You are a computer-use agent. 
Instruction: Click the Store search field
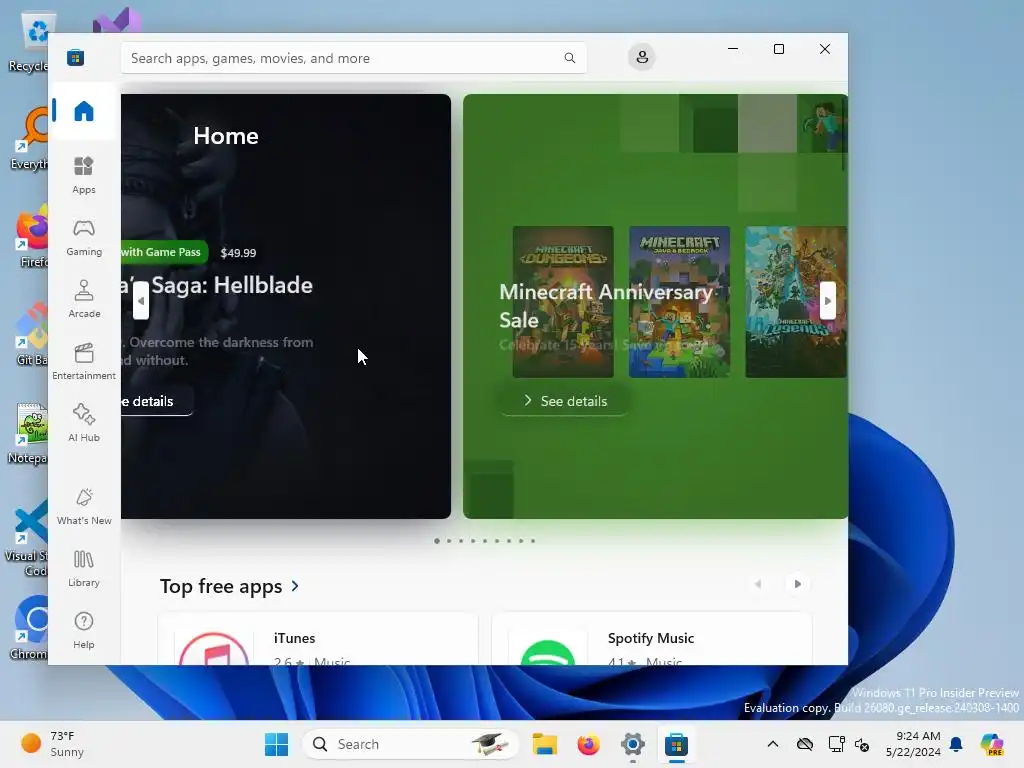[x=353, y=58]
